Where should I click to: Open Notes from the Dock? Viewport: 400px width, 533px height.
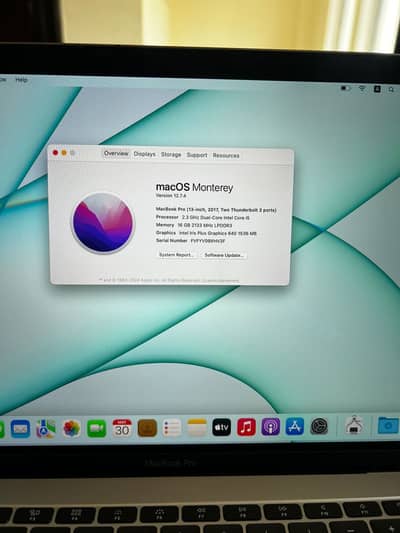coord(197,427)
